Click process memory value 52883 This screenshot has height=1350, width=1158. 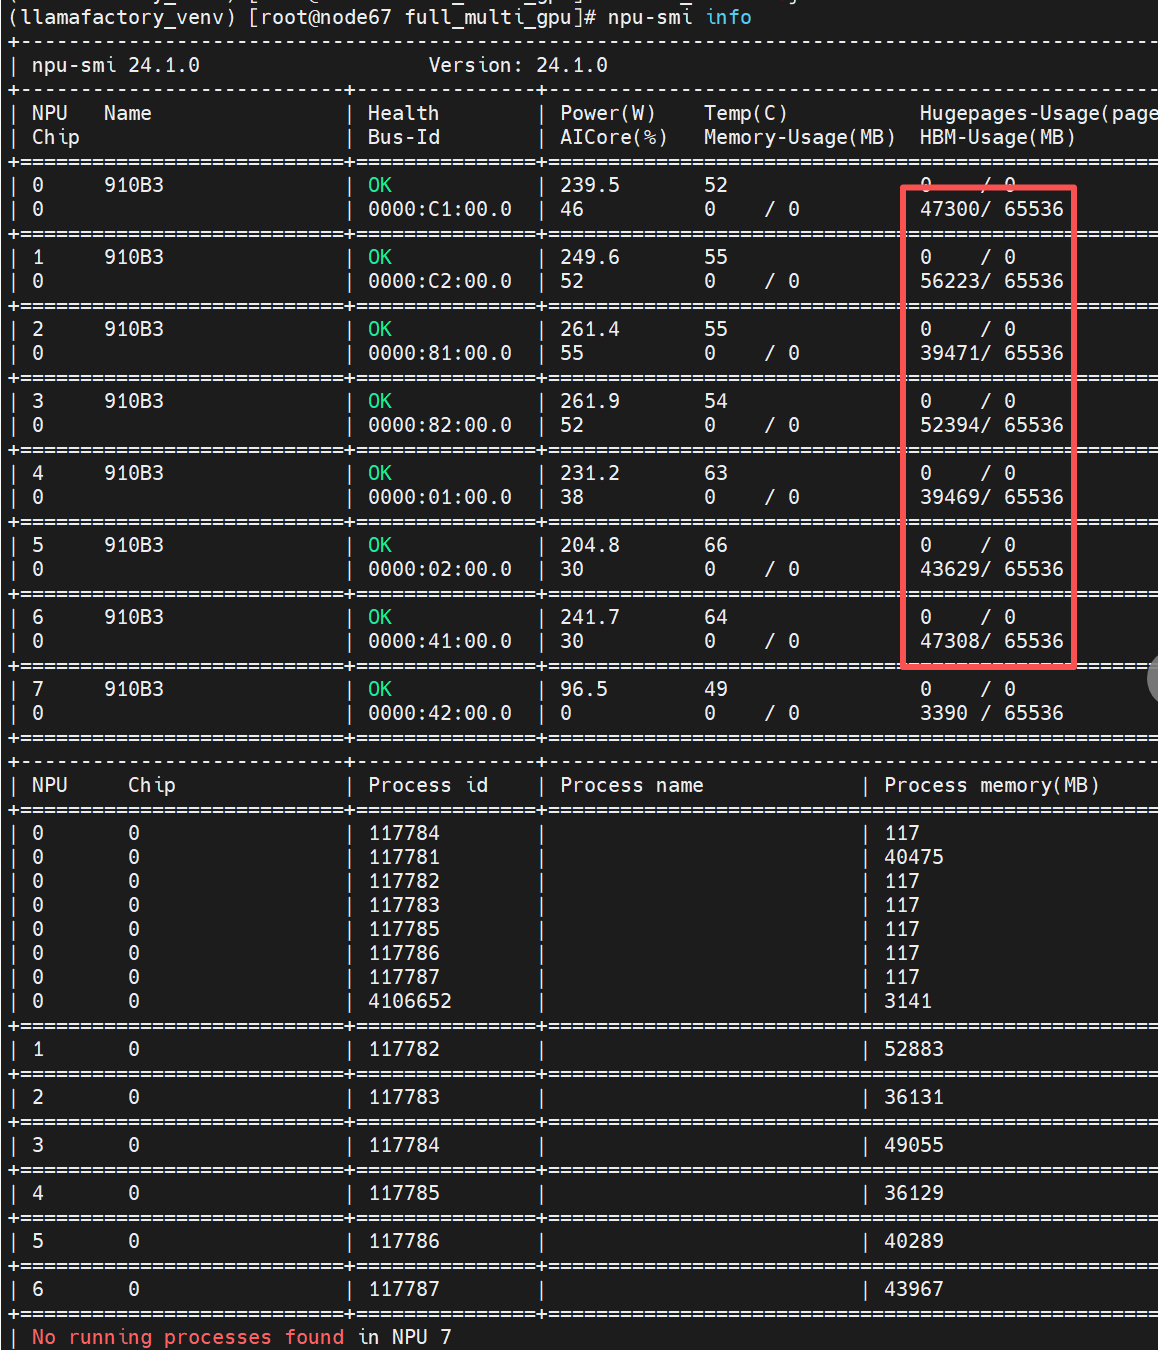pyautogui.click(x=914, y=1049)
